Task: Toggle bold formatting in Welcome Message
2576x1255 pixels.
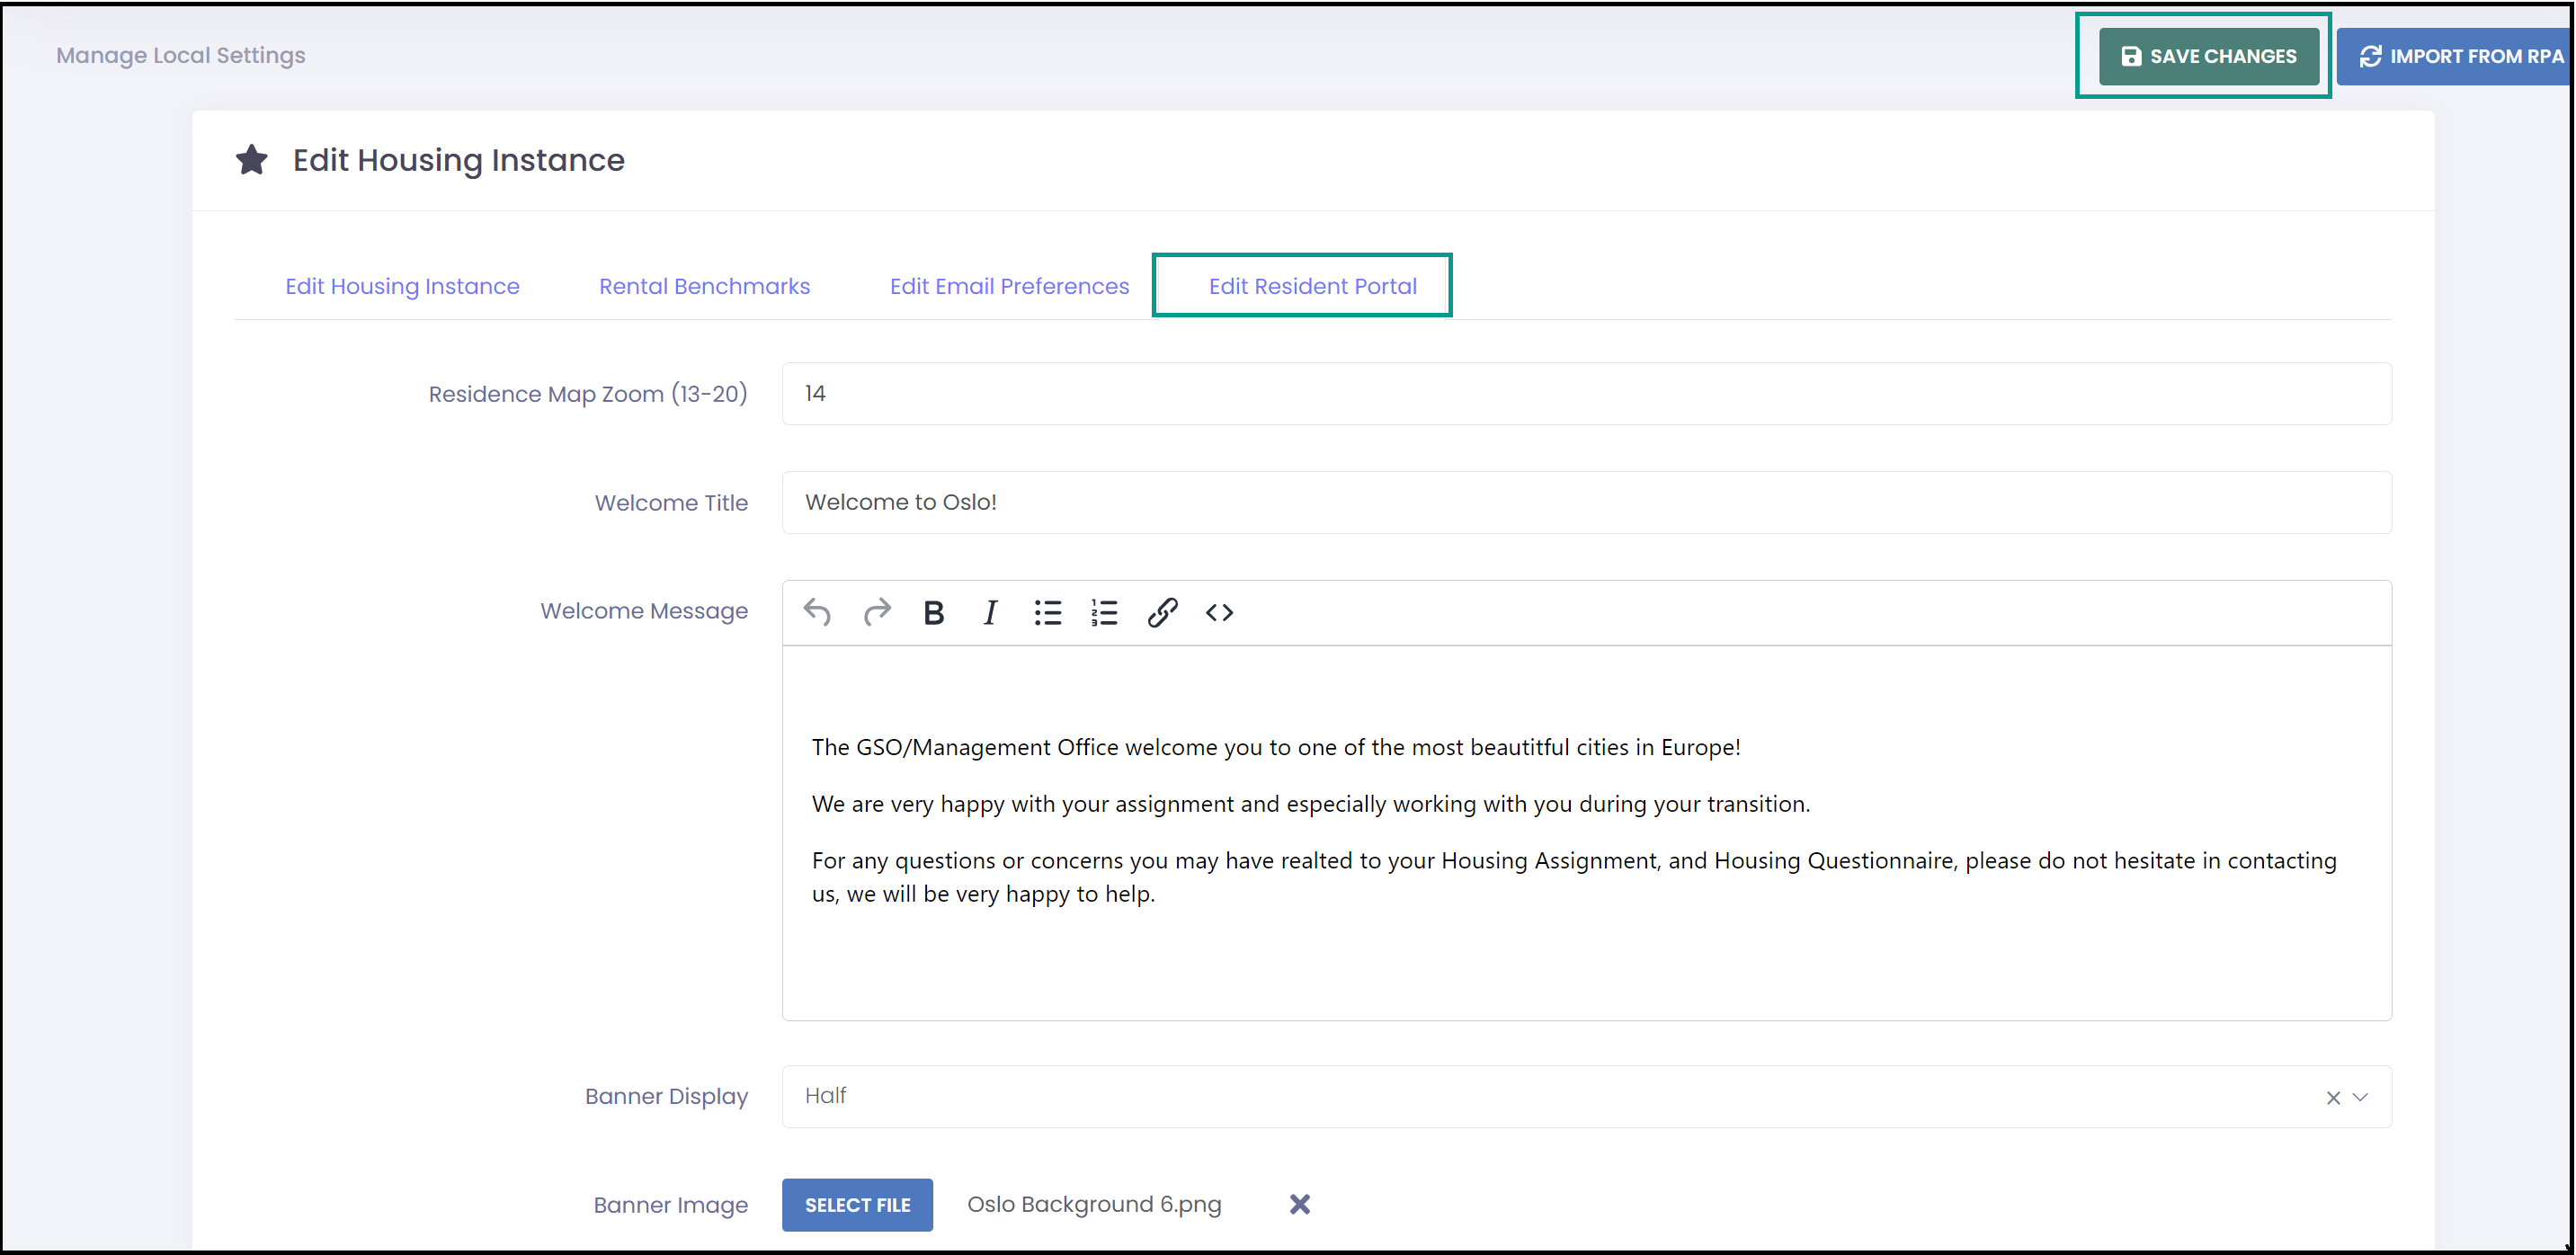Action: point(934,612)
